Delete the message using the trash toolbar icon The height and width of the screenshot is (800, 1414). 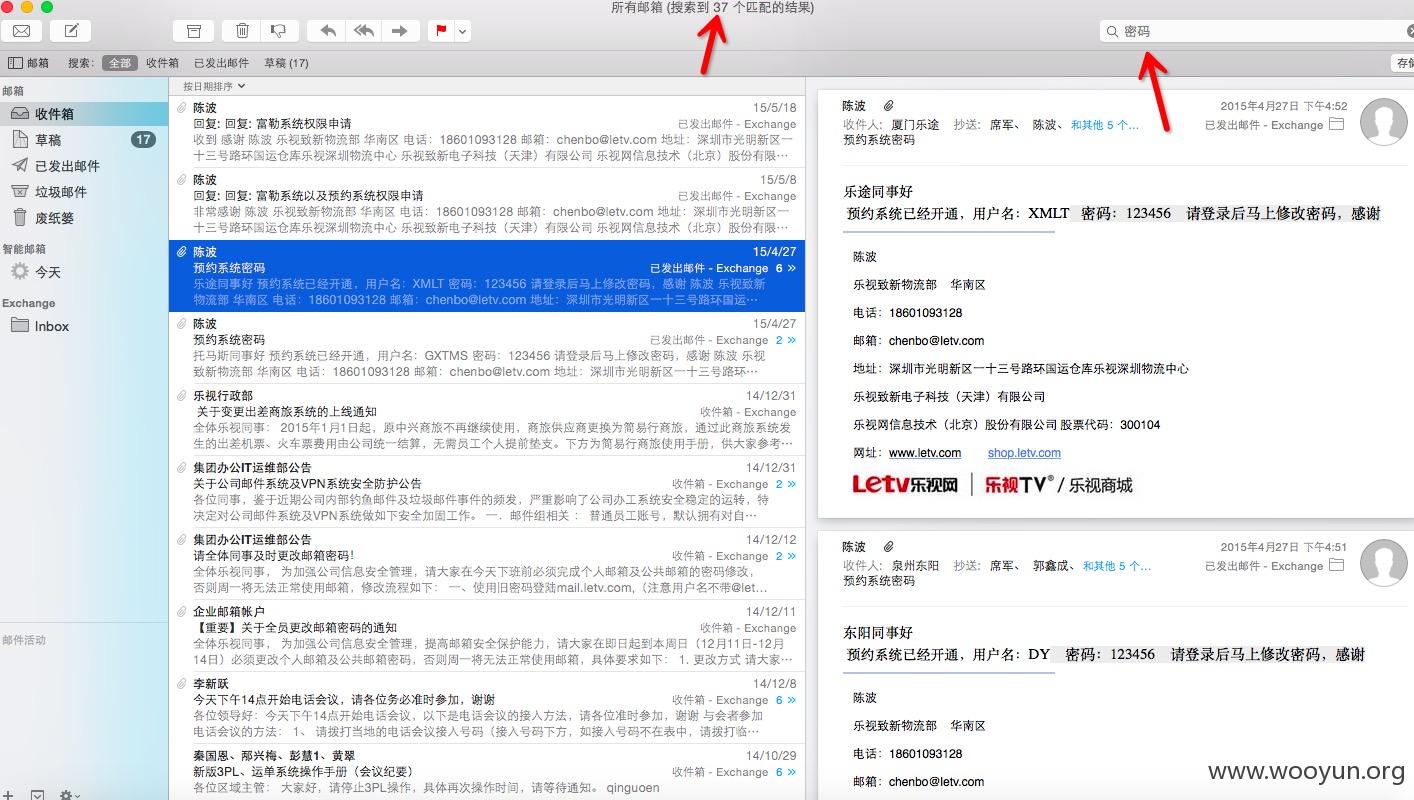tap(242, 31)
